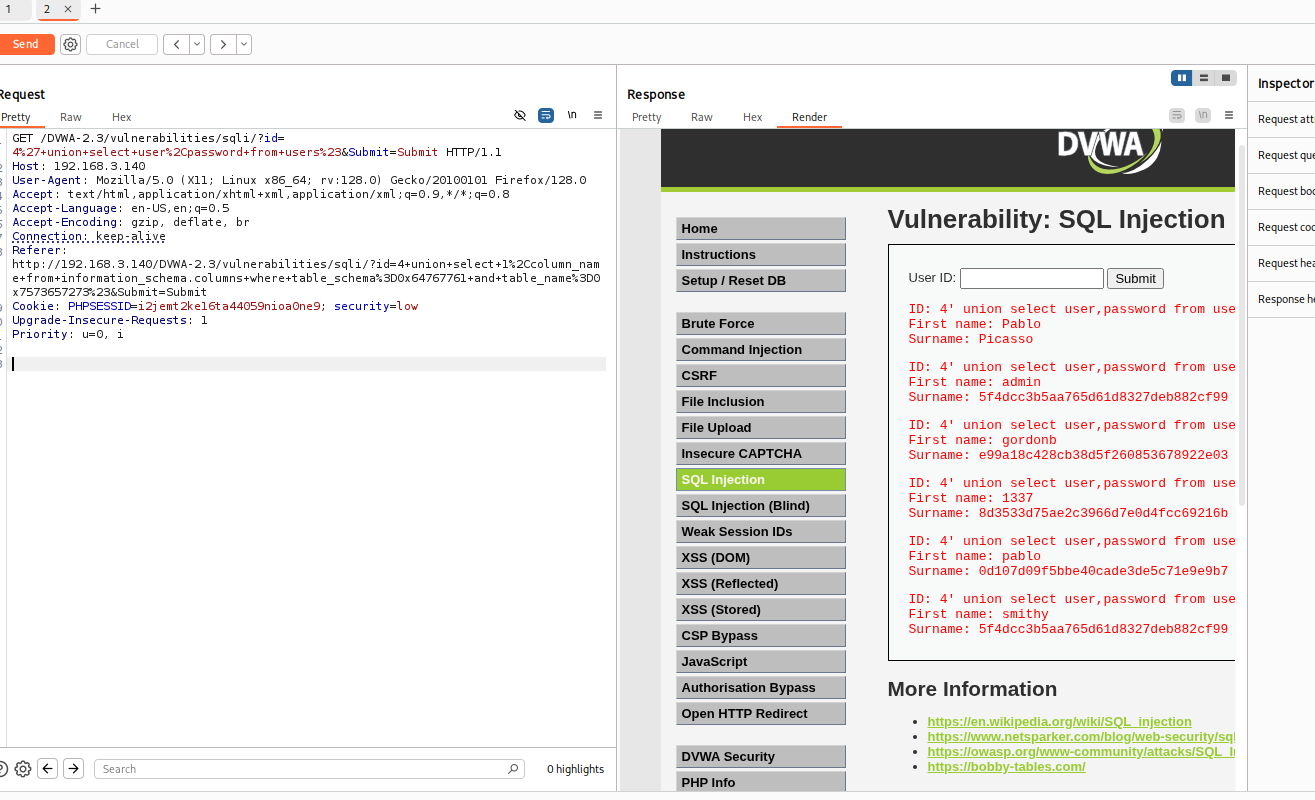
Task: Follow the Wikipedia SQL_injection link
Action: tap(1059, 721)
